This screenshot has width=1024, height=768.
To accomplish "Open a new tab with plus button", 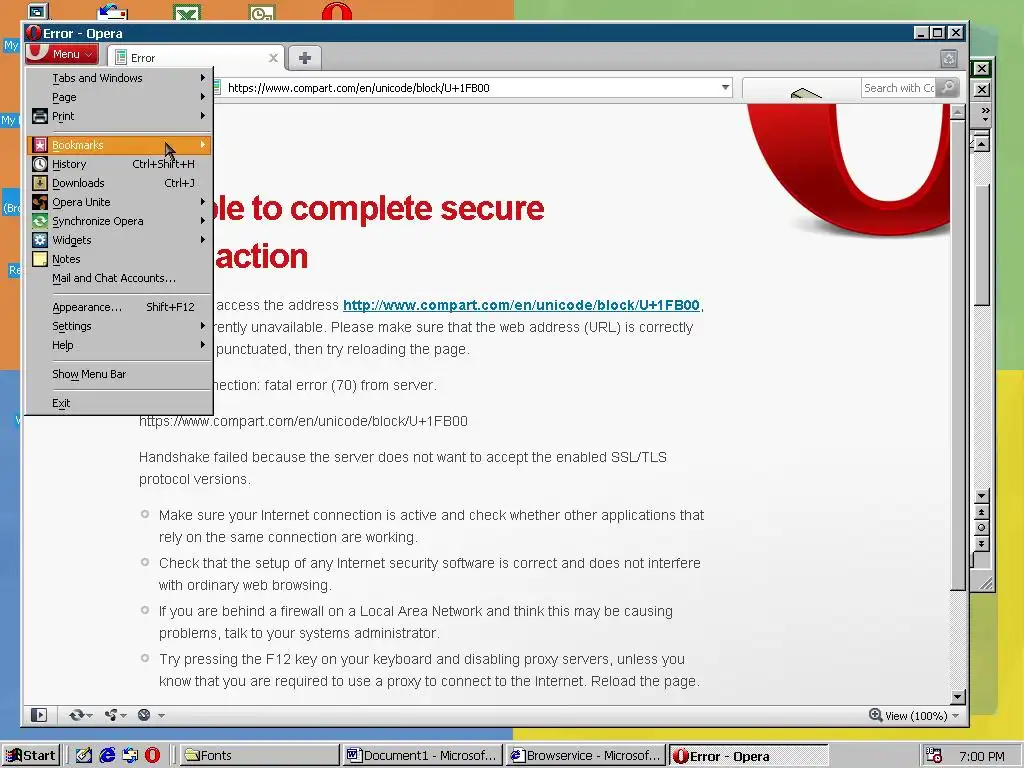I will [x=304, y=58].
